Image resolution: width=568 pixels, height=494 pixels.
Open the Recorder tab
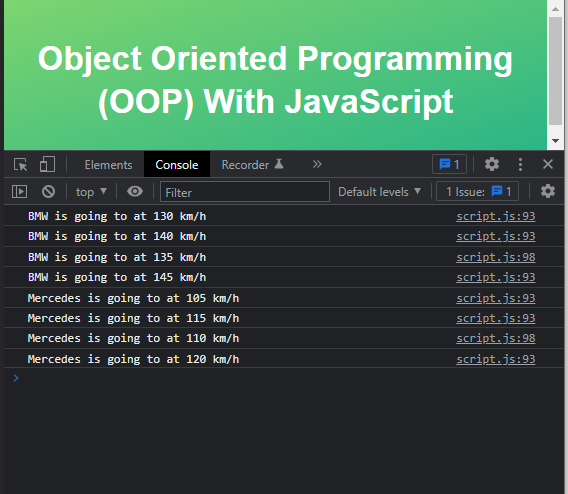pos(252,165)
